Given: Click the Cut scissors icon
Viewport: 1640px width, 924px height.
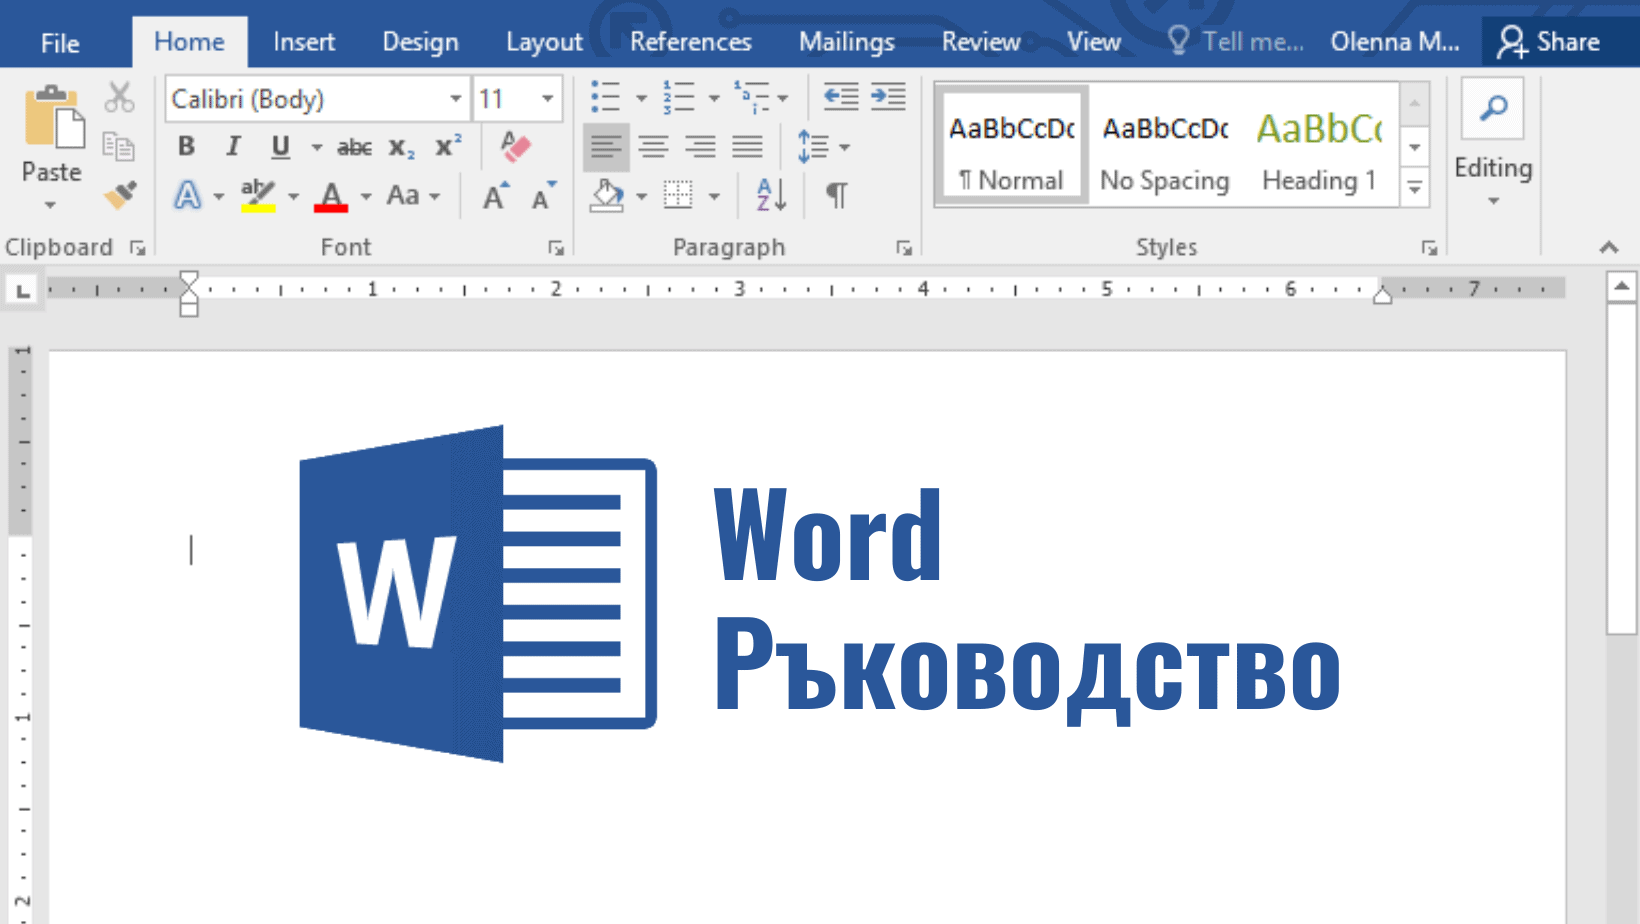Looking at the screenshot, I should click(x=119, y=97).
